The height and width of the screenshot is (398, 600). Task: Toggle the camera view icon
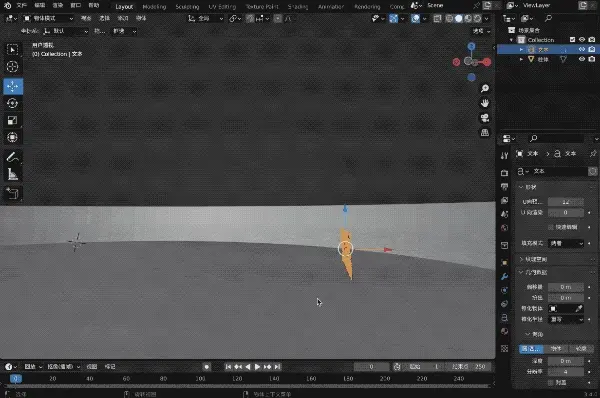click(x=485, y=118)
